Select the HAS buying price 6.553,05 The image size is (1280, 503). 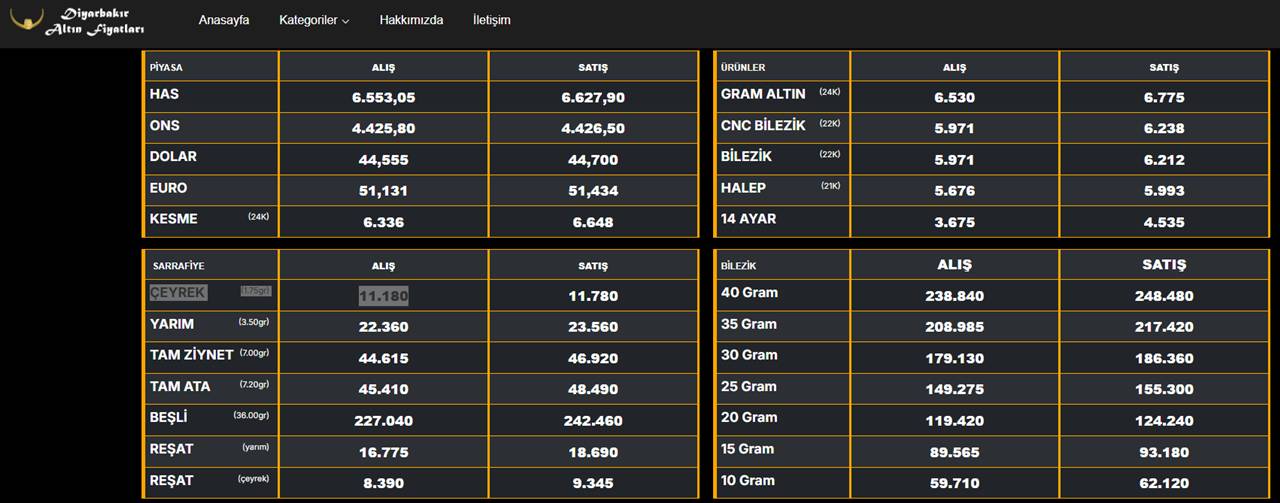click(384, 98)
